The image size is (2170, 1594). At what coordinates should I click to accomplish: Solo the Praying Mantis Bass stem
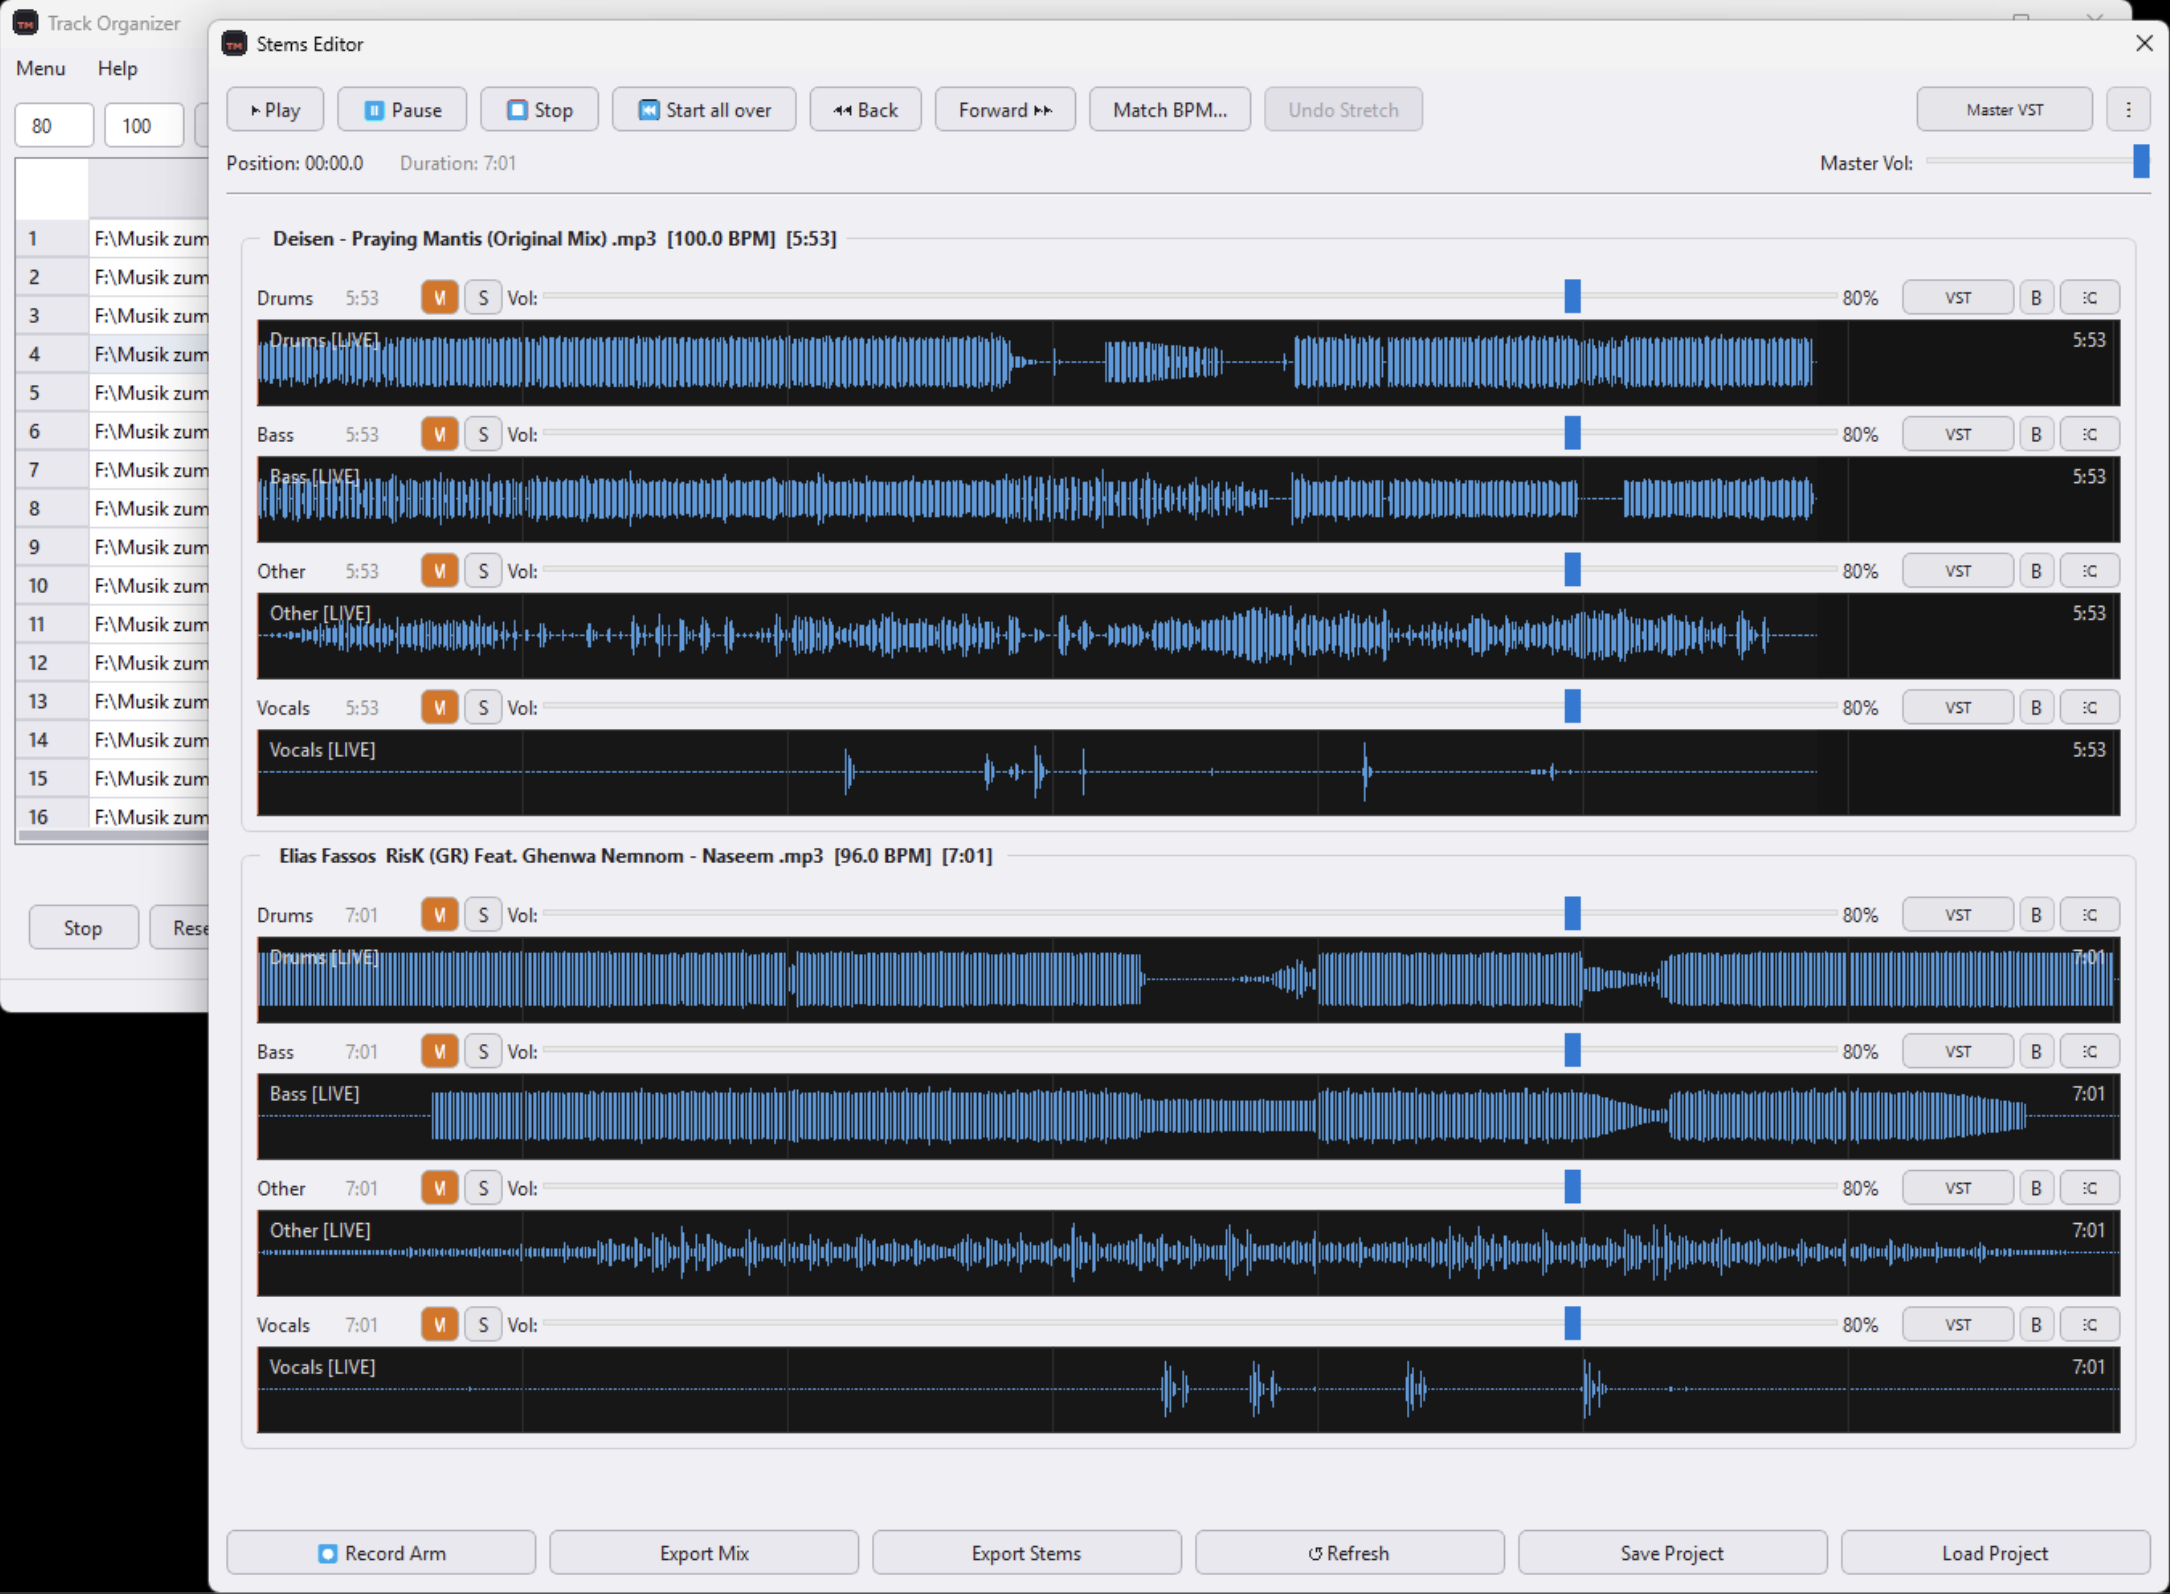pos(483,435)
